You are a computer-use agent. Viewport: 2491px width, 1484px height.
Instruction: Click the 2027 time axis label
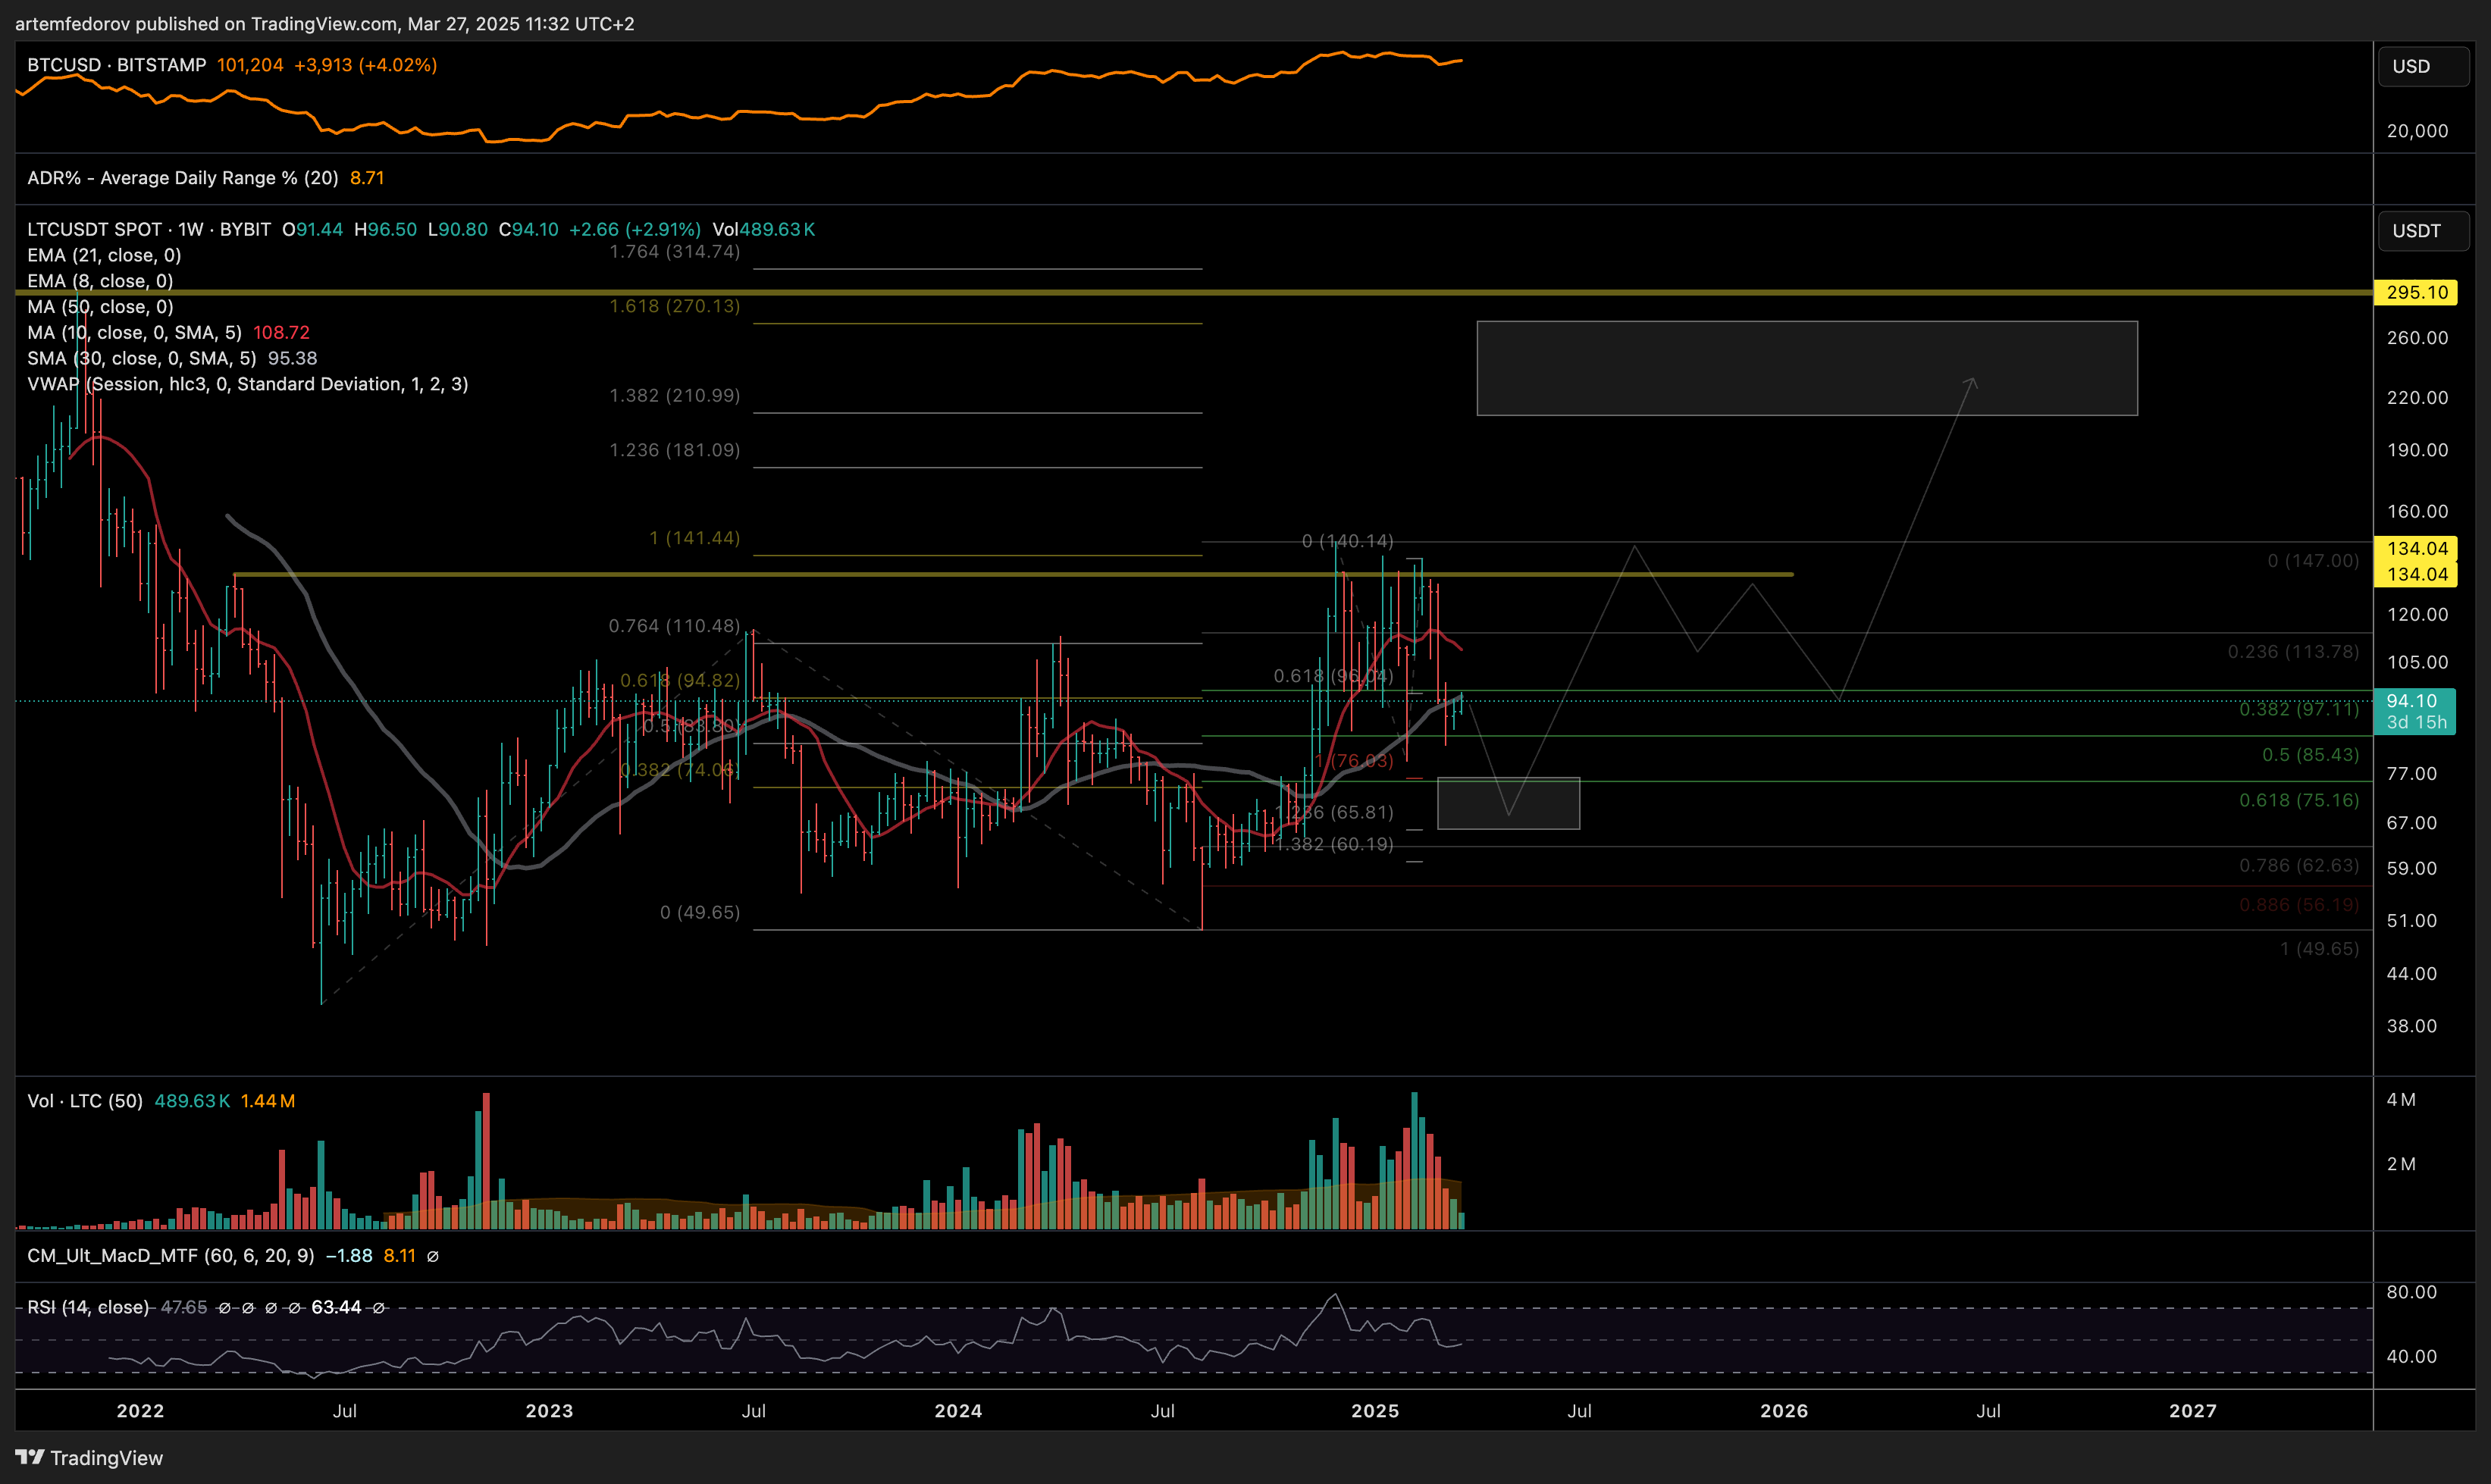pos(2193,1411)
